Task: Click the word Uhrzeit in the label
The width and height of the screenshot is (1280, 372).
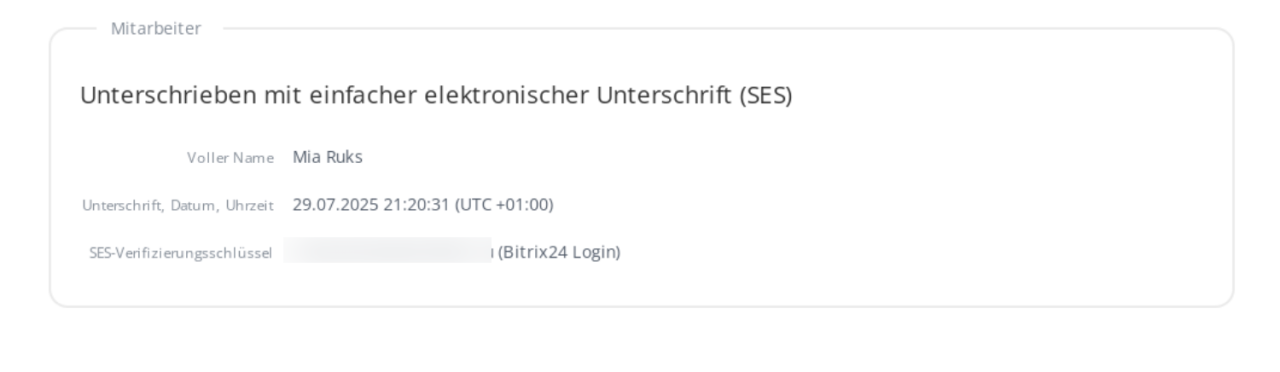Action: coord(250,206)
